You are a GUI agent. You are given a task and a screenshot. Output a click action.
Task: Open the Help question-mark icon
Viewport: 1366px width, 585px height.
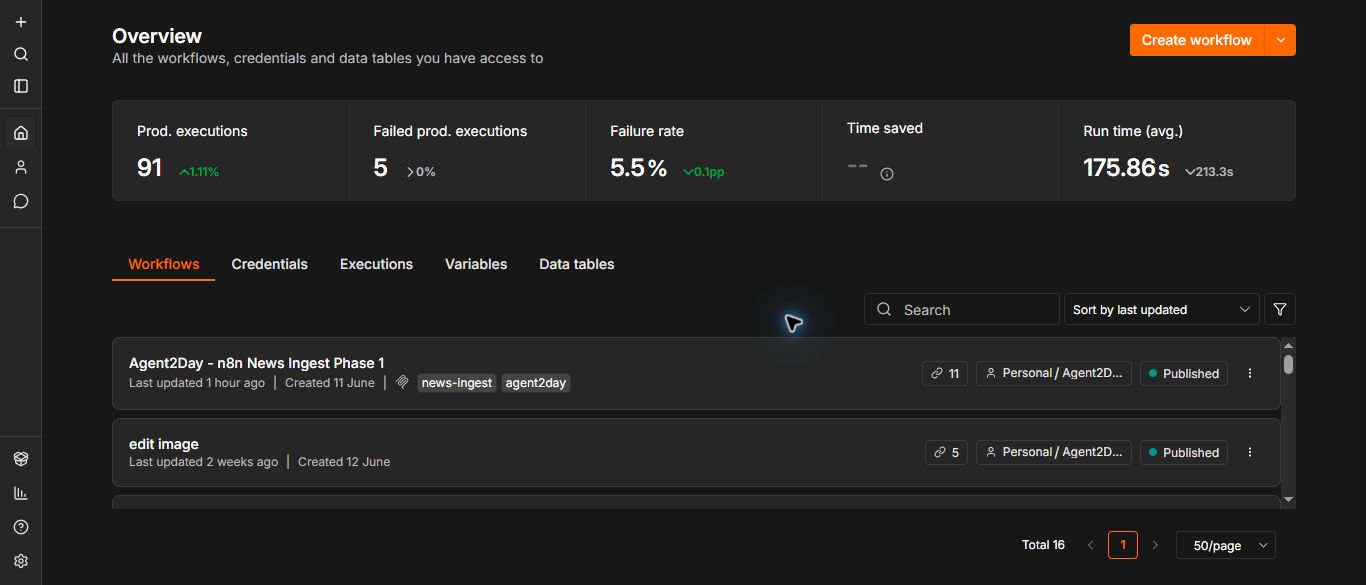coord(21,527)
